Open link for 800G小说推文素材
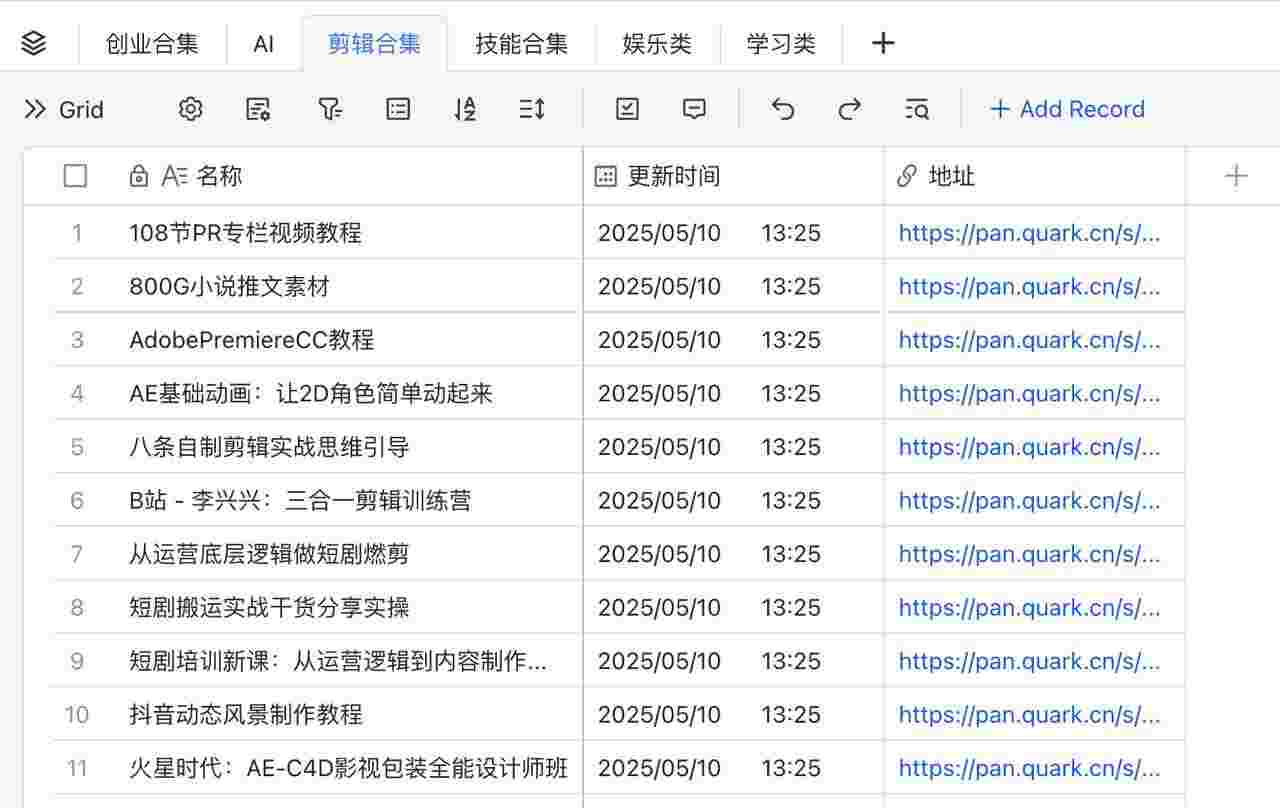Image resolution: width=1280 pixels, height=808 pixels. pyautogui.click(x=1029, y=287)
